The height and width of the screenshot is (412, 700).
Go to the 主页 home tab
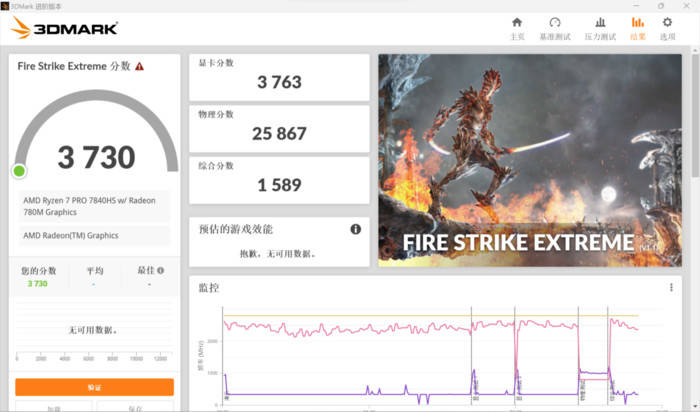click(x=516, y=28)
